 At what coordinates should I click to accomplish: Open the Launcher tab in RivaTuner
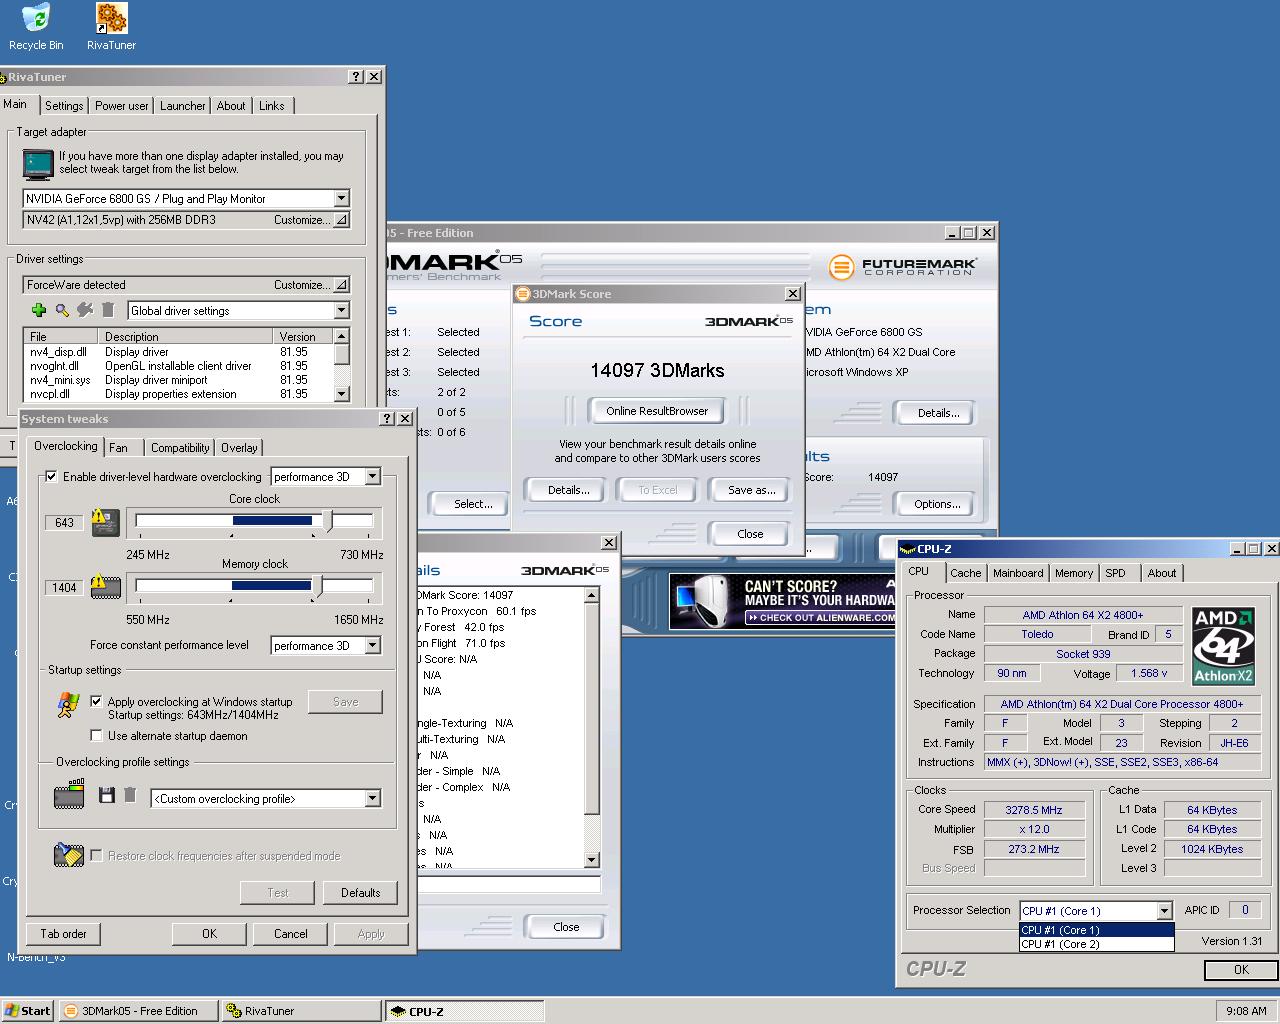[183, 106]
